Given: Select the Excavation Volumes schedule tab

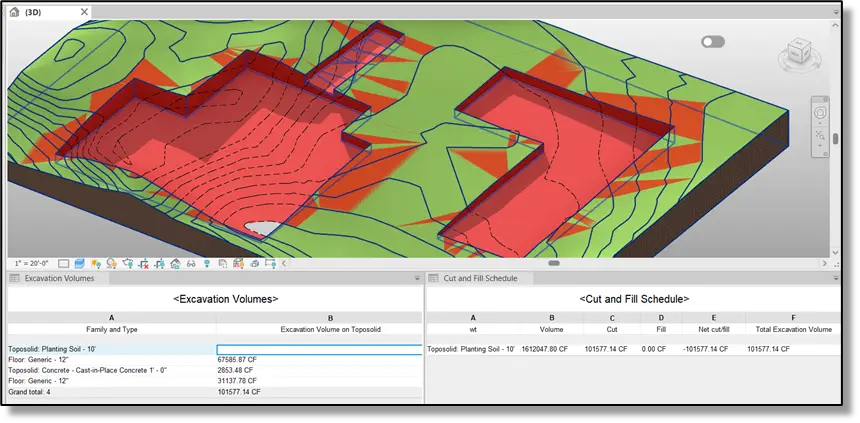Looking at the screenshot, I should (x=58, y=278).
